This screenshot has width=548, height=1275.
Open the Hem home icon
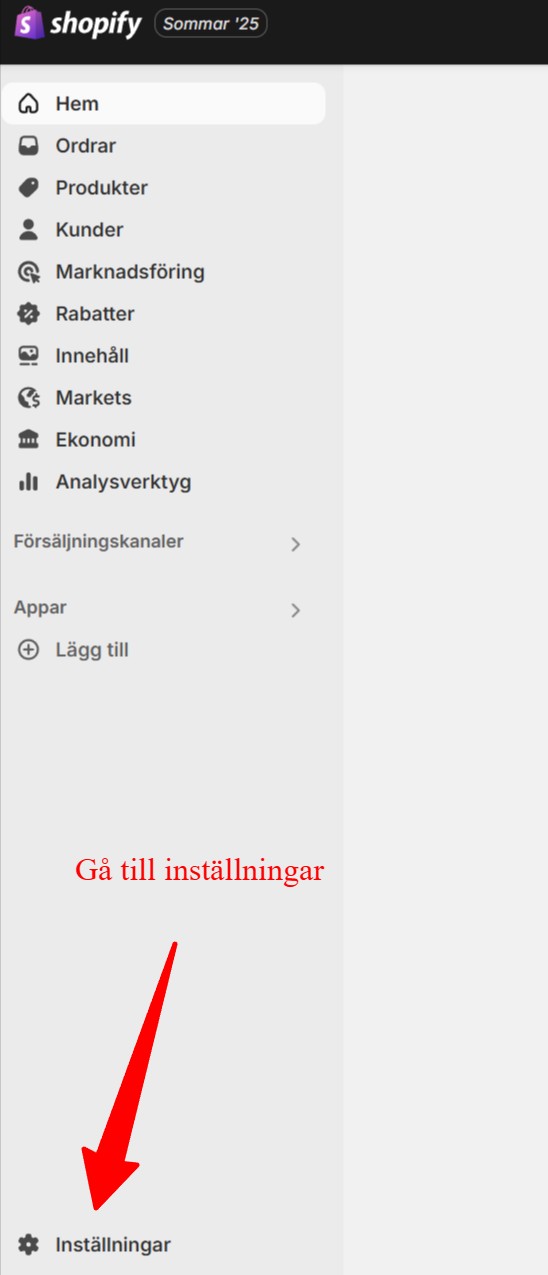(29, 104)
